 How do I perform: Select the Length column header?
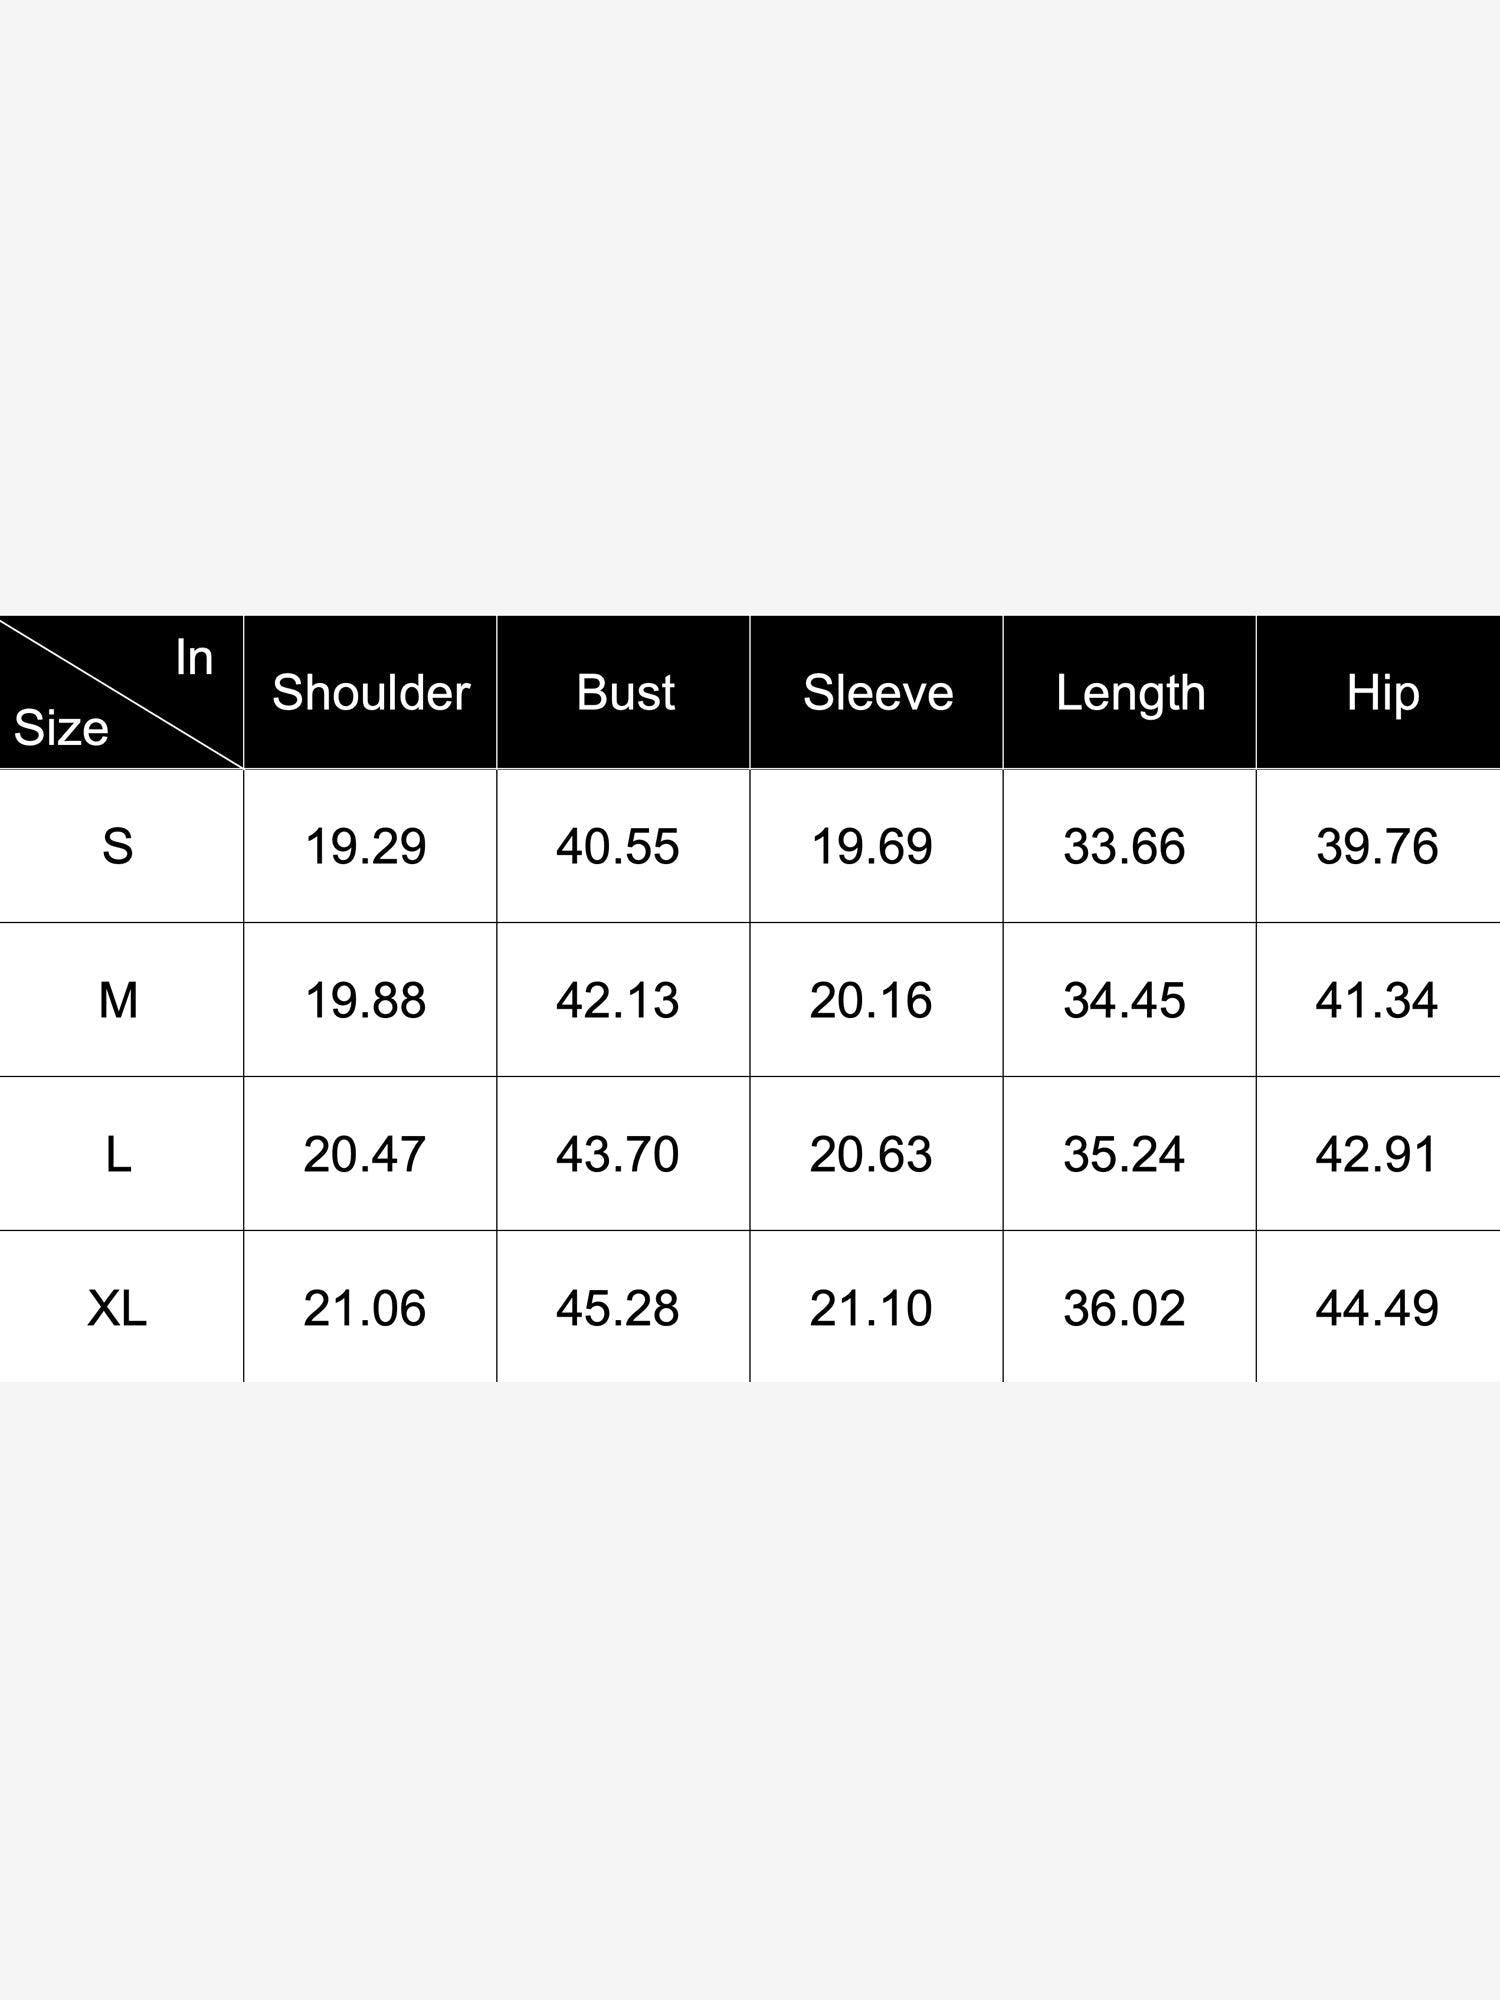(1131, 694)
